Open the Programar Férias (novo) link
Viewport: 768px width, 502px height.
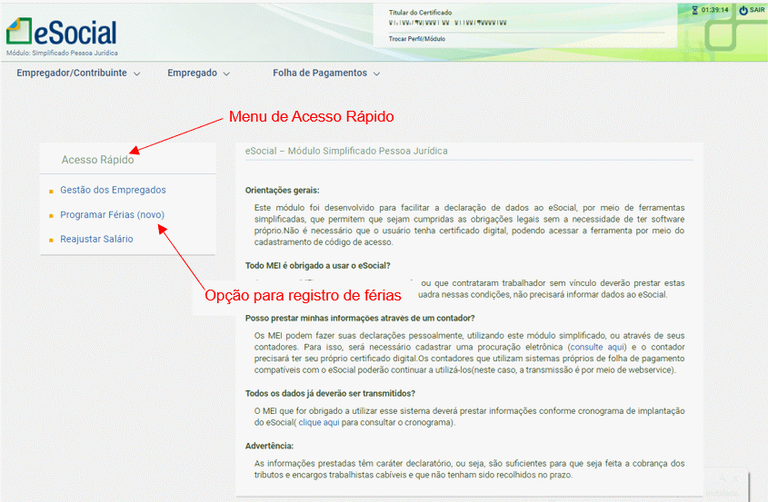click(112, 215)
